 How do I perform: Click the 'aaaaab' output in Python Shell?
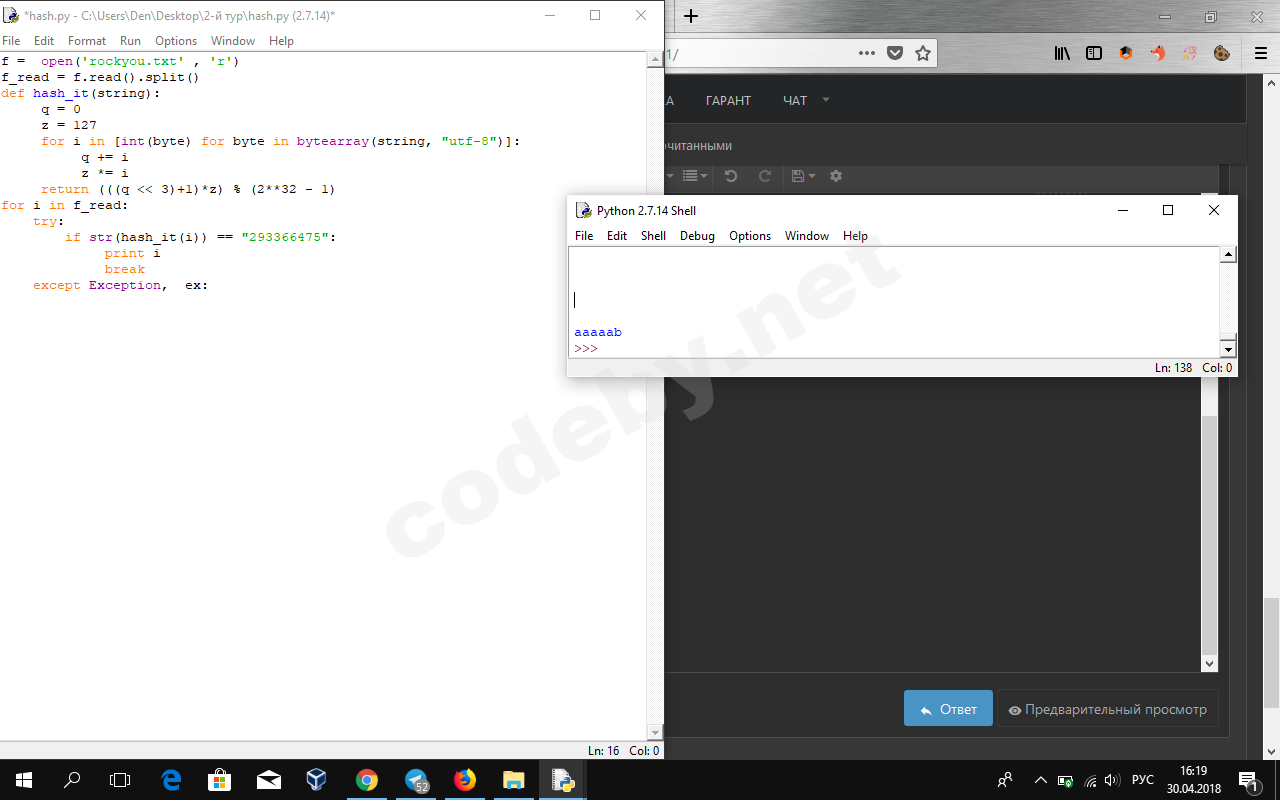click(598, 332)
